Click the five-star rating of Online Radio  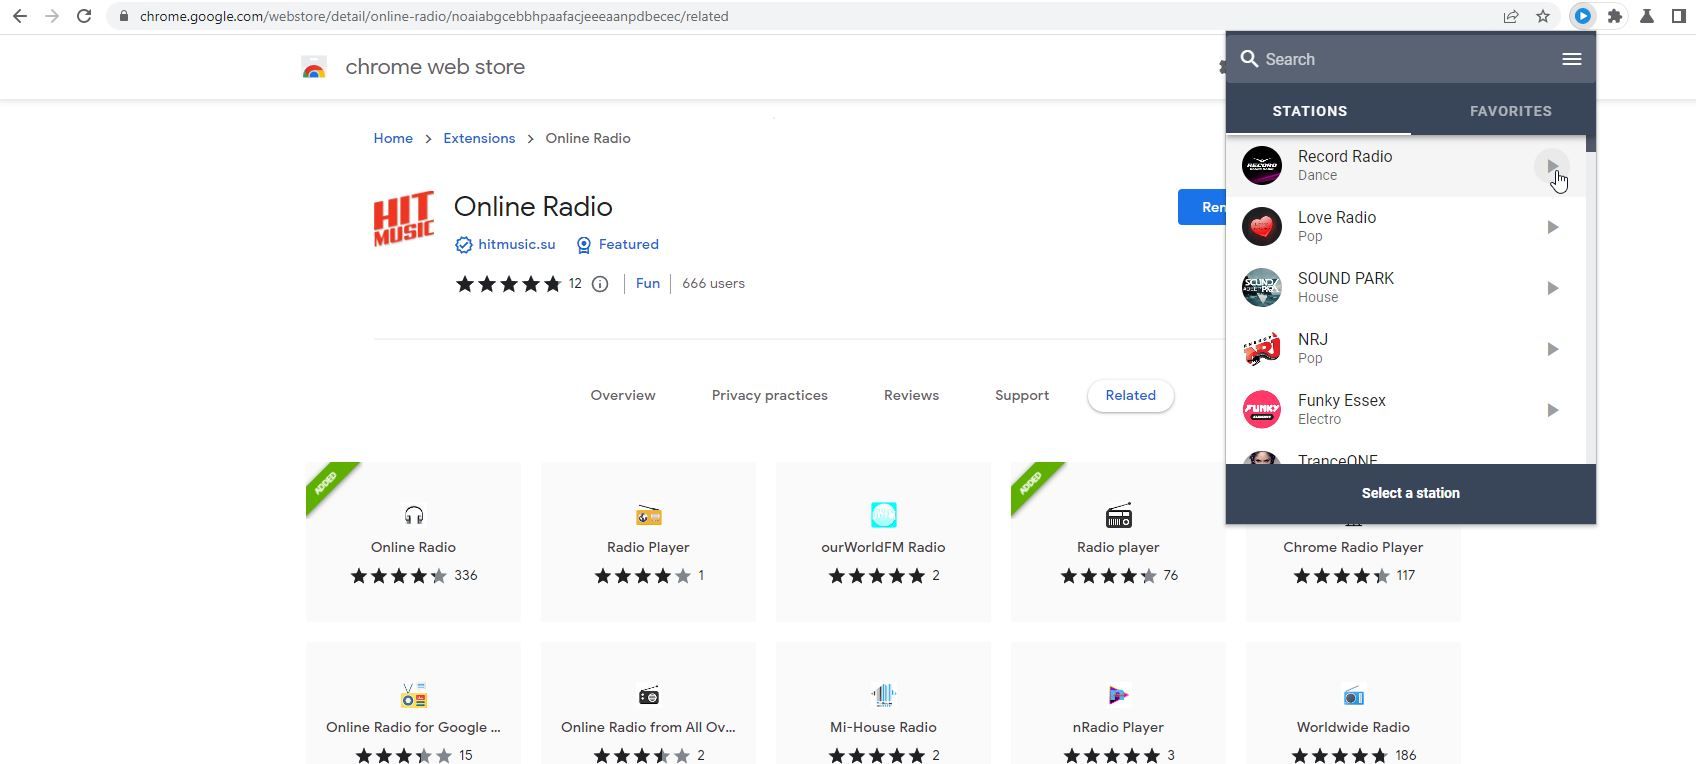coord(509,284)
